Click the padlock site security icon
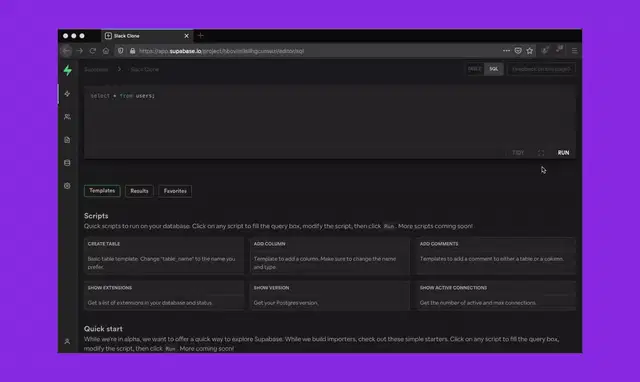The image size is (640, 382). (x=132, y=51)
